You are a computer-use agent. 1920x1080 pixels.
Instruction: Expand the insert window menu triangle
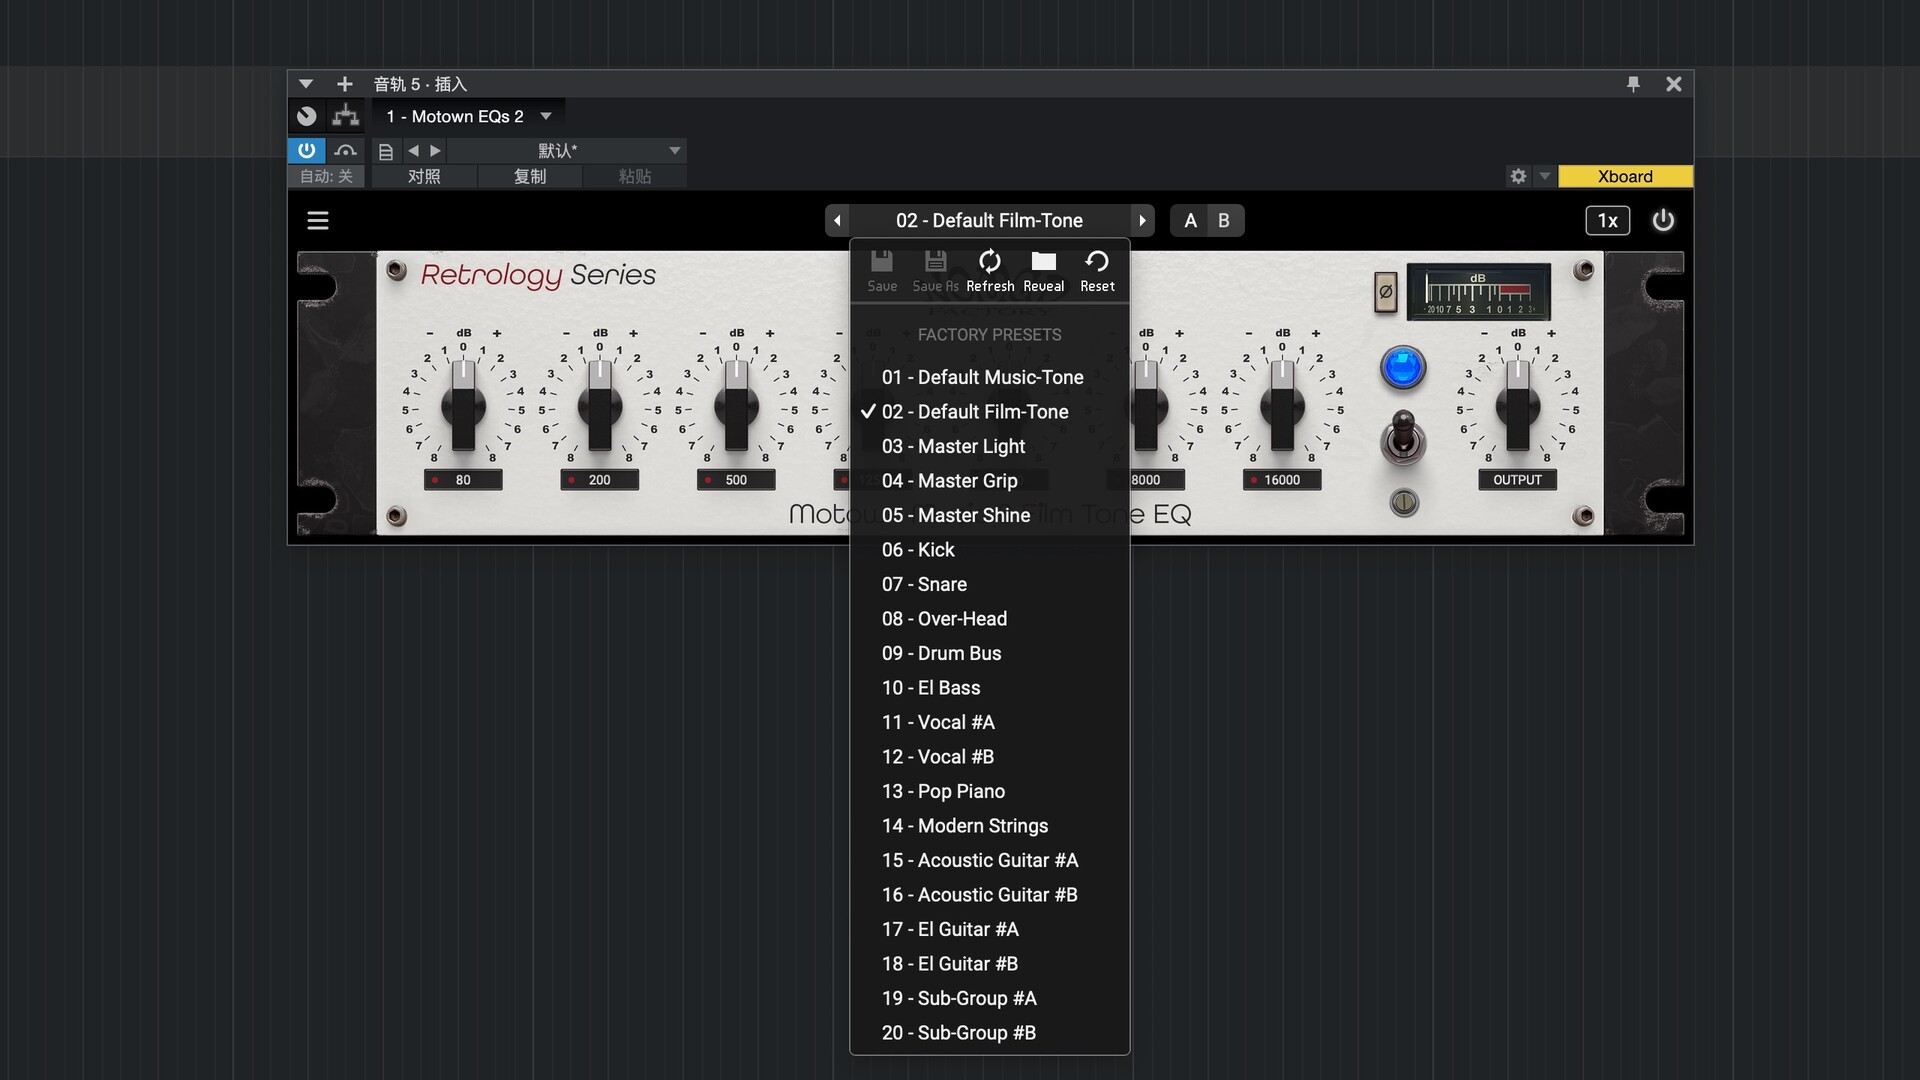pos(306,84)
